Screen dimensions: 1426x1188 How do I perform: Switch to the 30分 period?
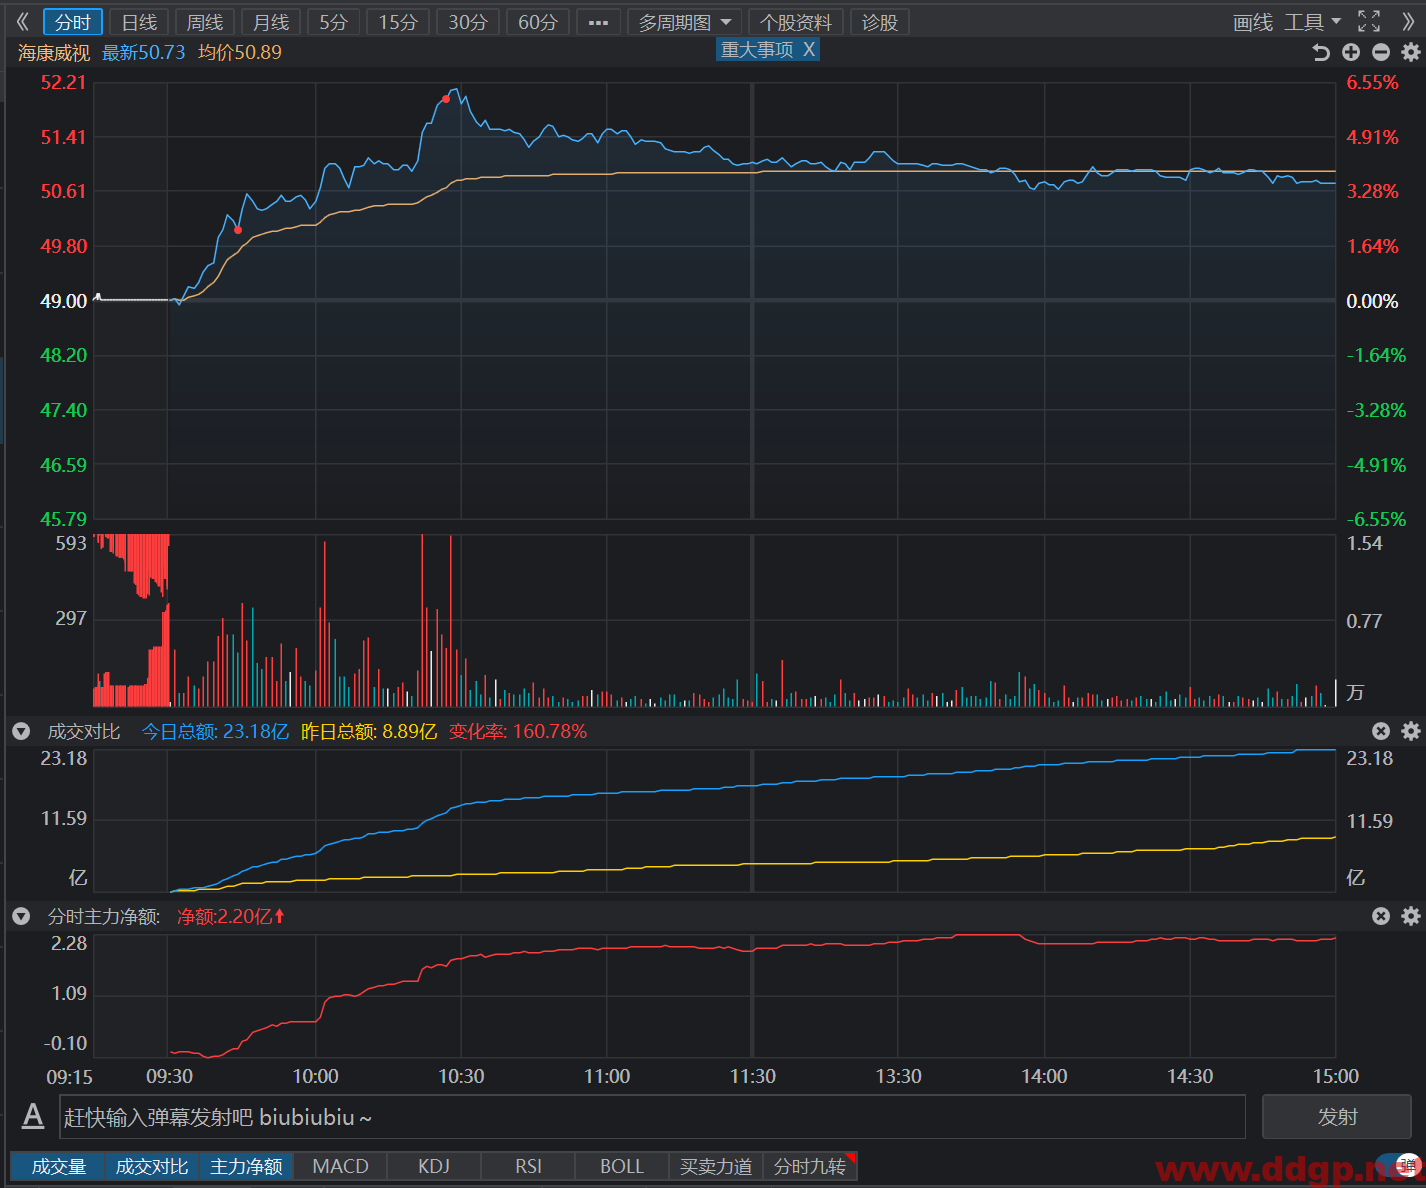[x=468, y=22]
